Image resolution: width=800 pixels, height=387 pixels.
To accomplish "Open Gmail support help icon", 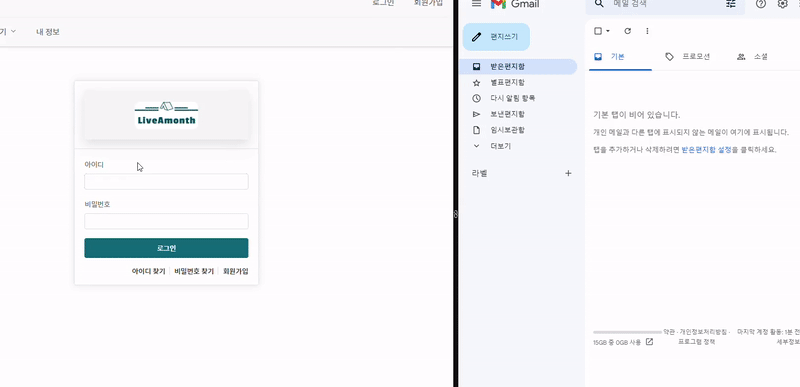I will pos(761,4).
